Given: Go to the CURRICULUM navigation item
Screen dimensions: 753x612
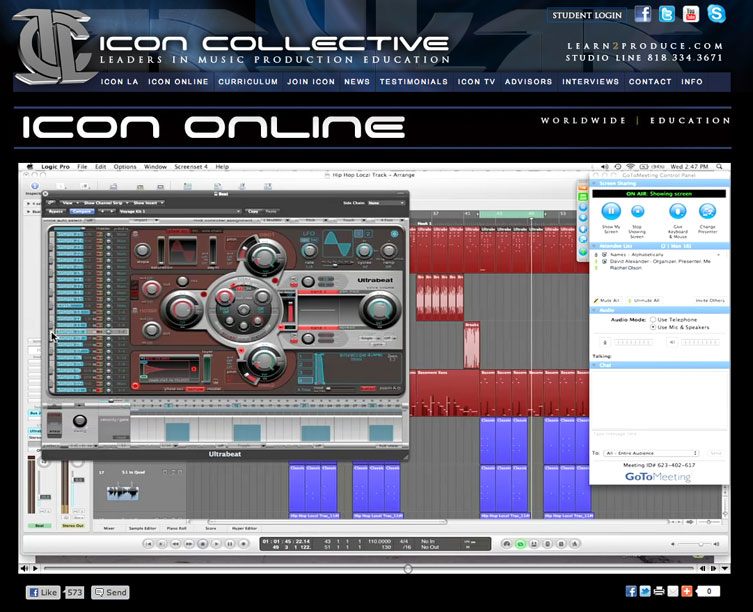Looking at the screenshot, I should pyautogui.click(x=248, y=82).
